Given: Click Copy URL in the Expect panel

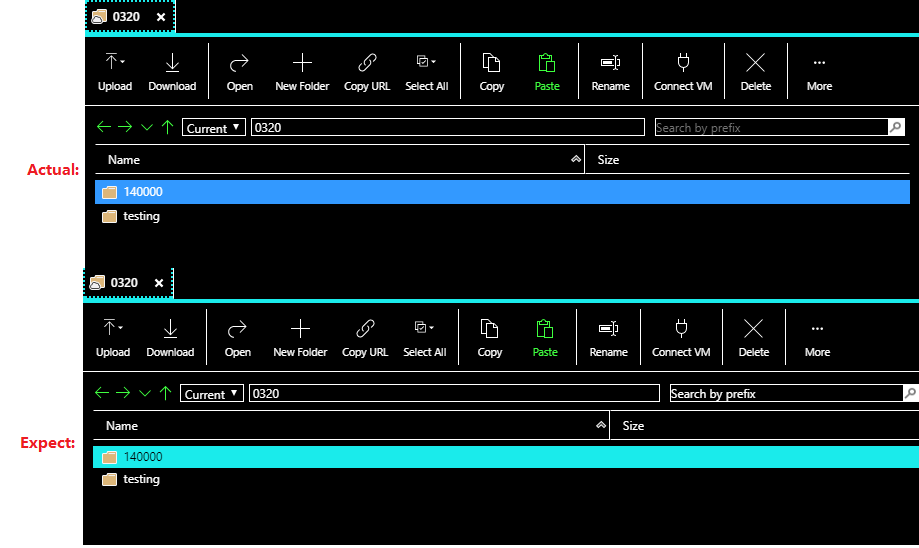Looking at the screenshot, I should (365, 339).
